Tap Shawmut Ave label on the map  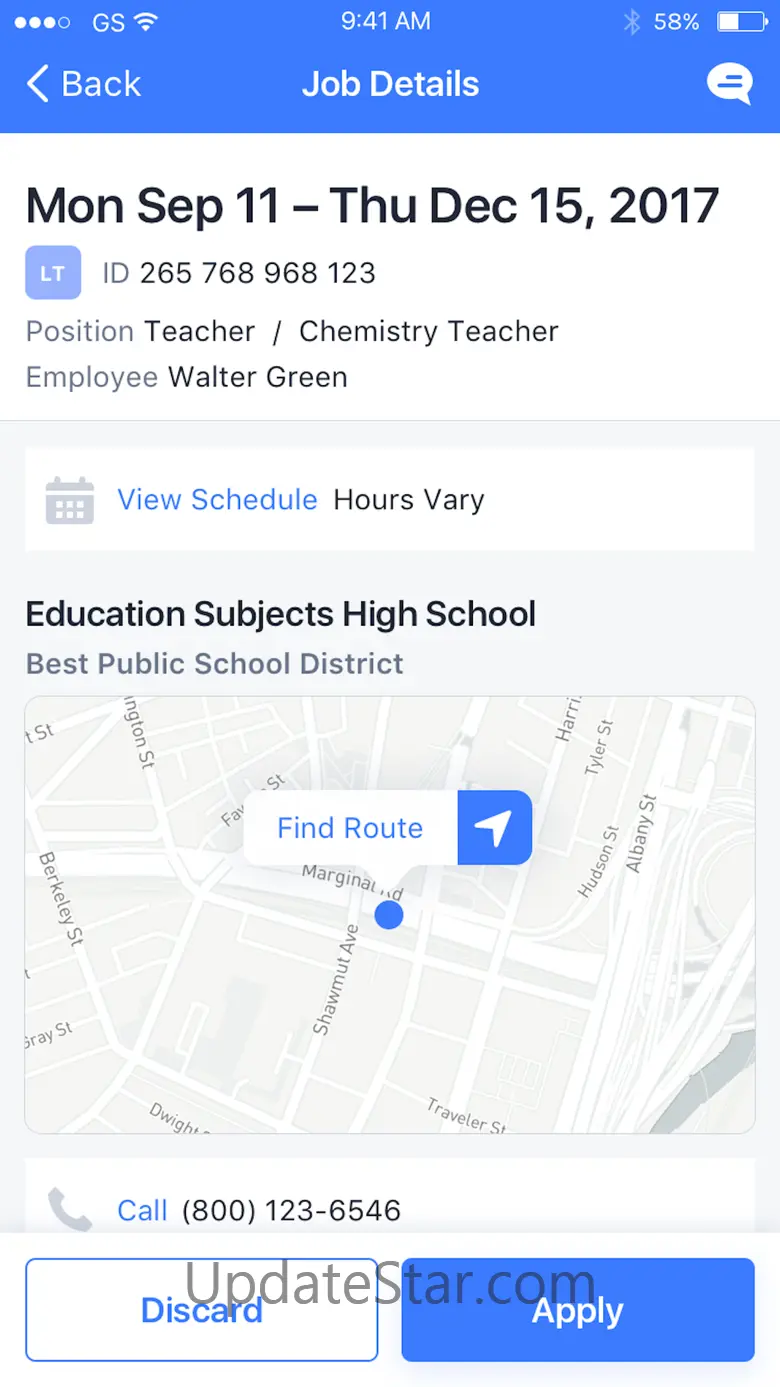click(x=335, y=981)
